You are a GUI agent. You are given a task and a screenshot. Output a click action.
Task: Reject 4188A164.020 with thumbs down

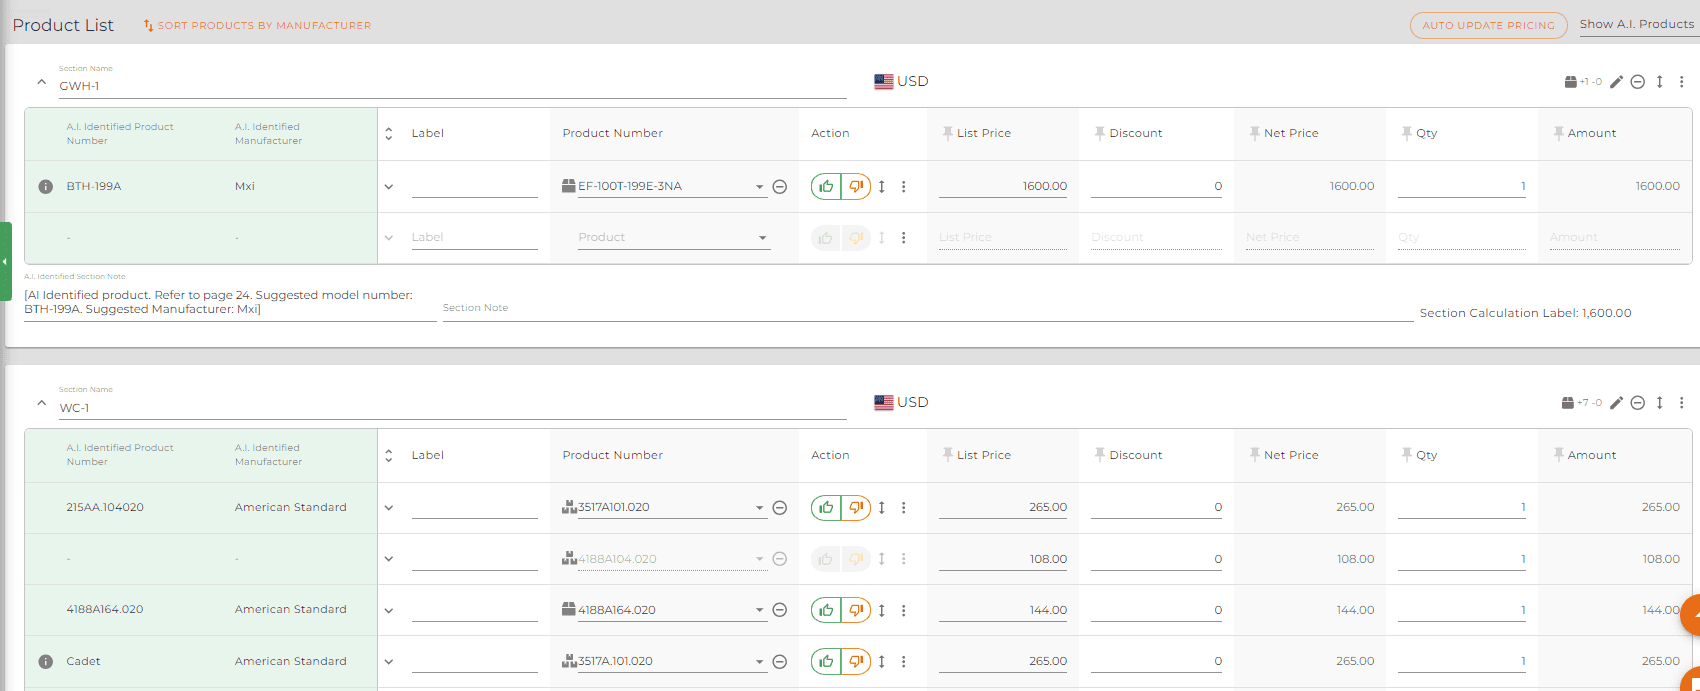(x=856, y=610)
